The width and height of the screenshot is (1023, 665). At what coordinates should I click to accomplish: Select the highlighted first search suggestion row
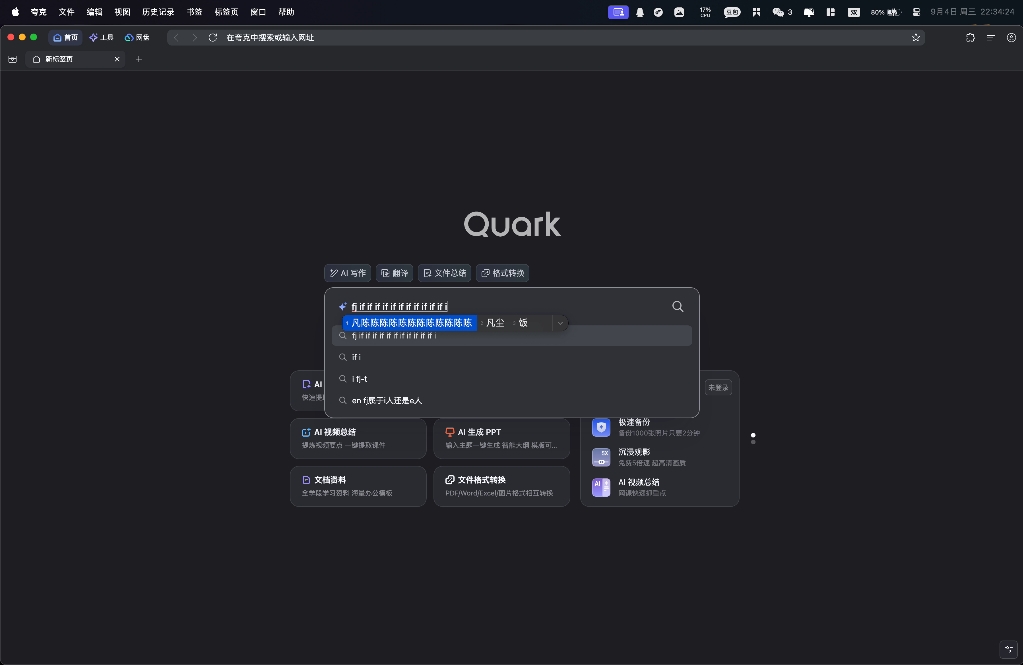pyautogui.click(x=512, y=335)
